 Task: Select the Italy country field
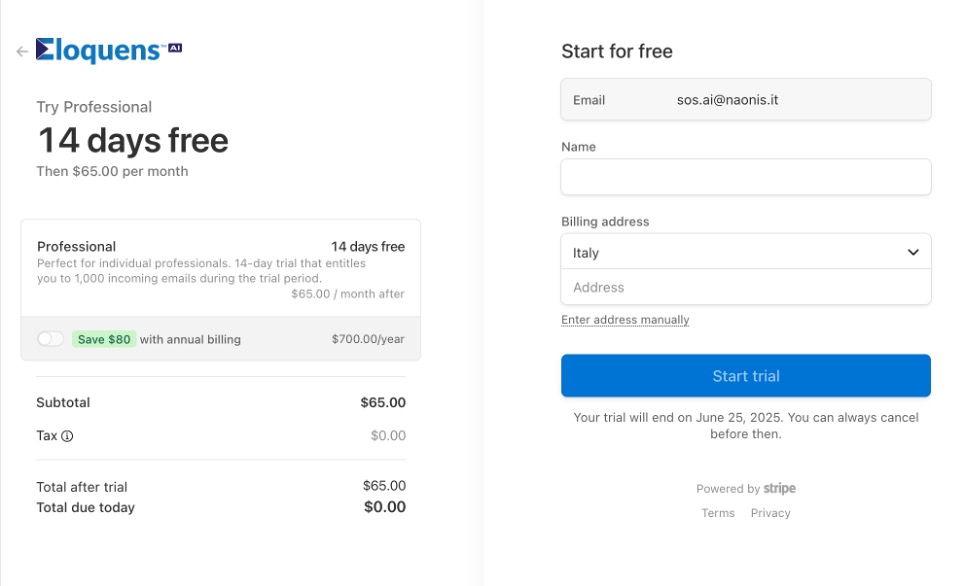pos(746,251)
